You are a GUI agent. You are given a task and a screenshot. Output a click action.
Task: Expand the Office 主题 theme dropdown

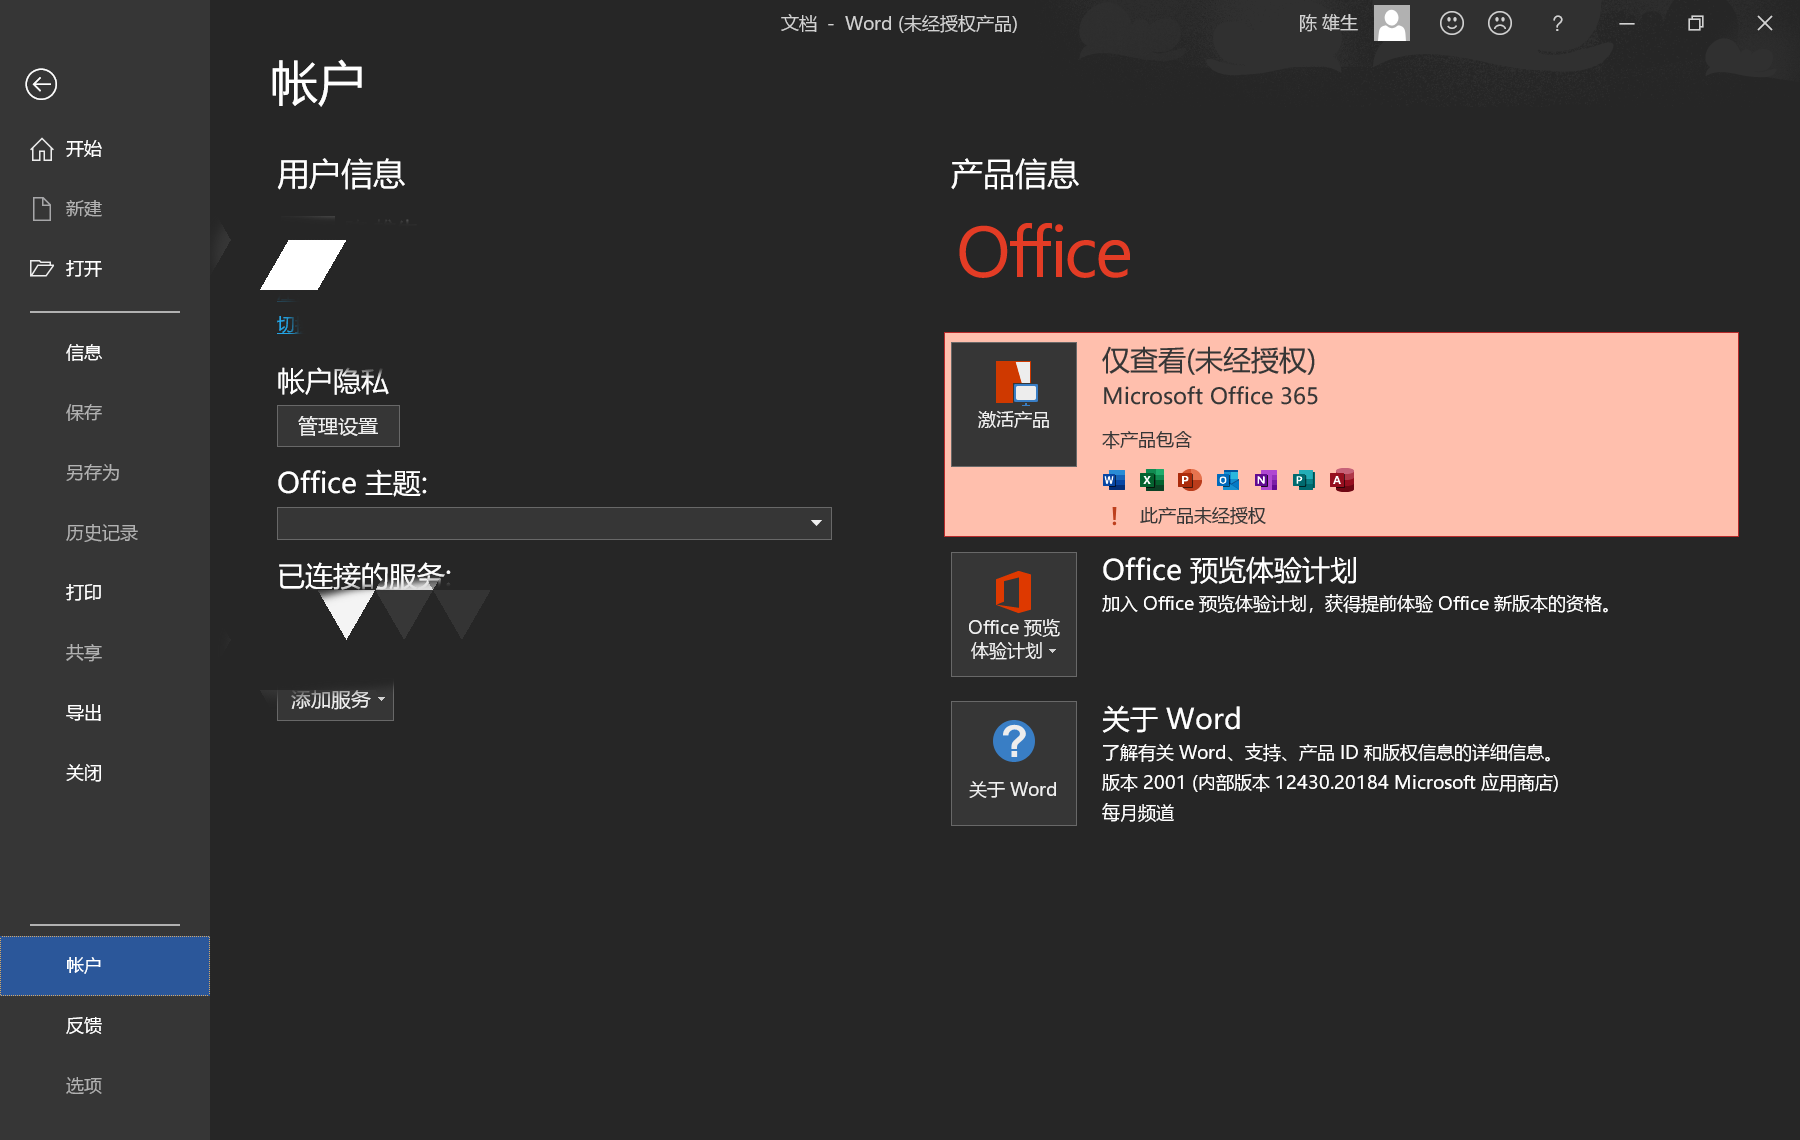(554, 523)
